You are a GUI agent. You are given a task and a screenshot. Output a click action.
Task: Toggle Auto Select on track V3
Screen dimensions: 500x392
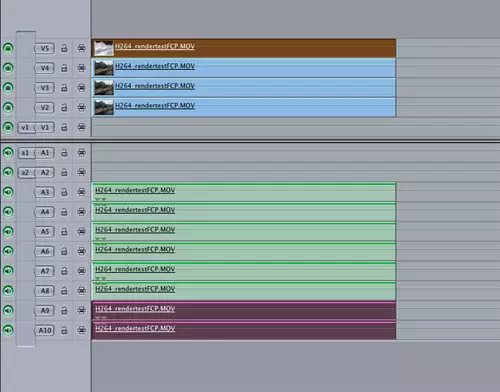click(x=81, y=88)
